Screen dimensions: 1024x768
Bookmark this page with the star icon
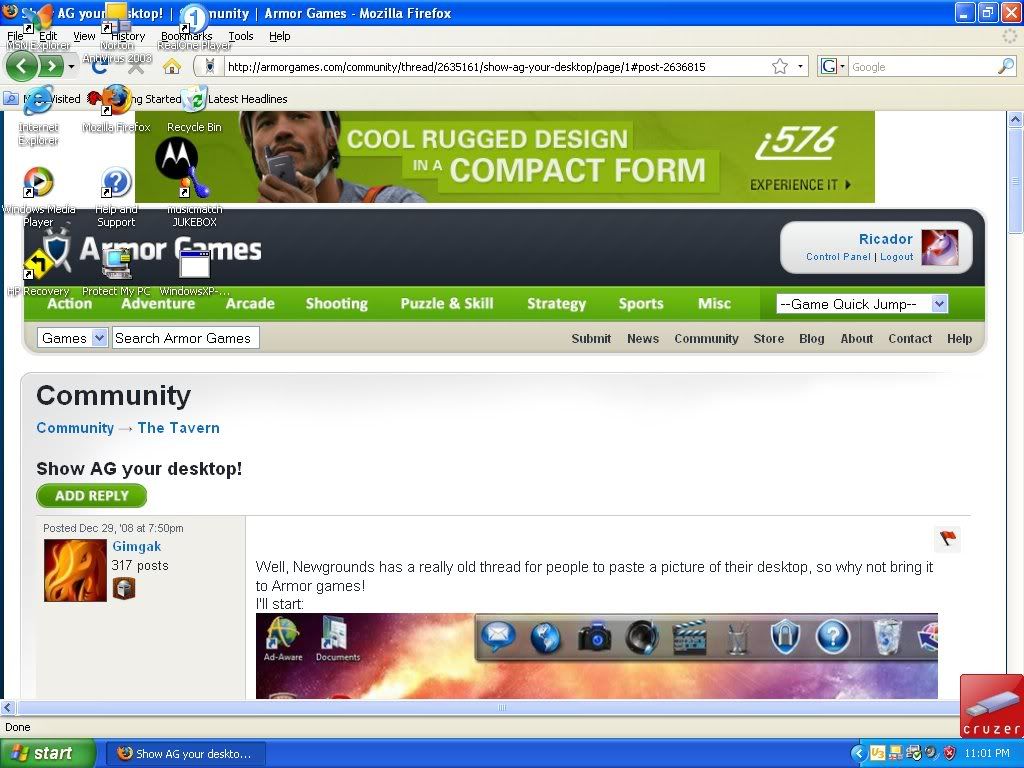(779, 66)
